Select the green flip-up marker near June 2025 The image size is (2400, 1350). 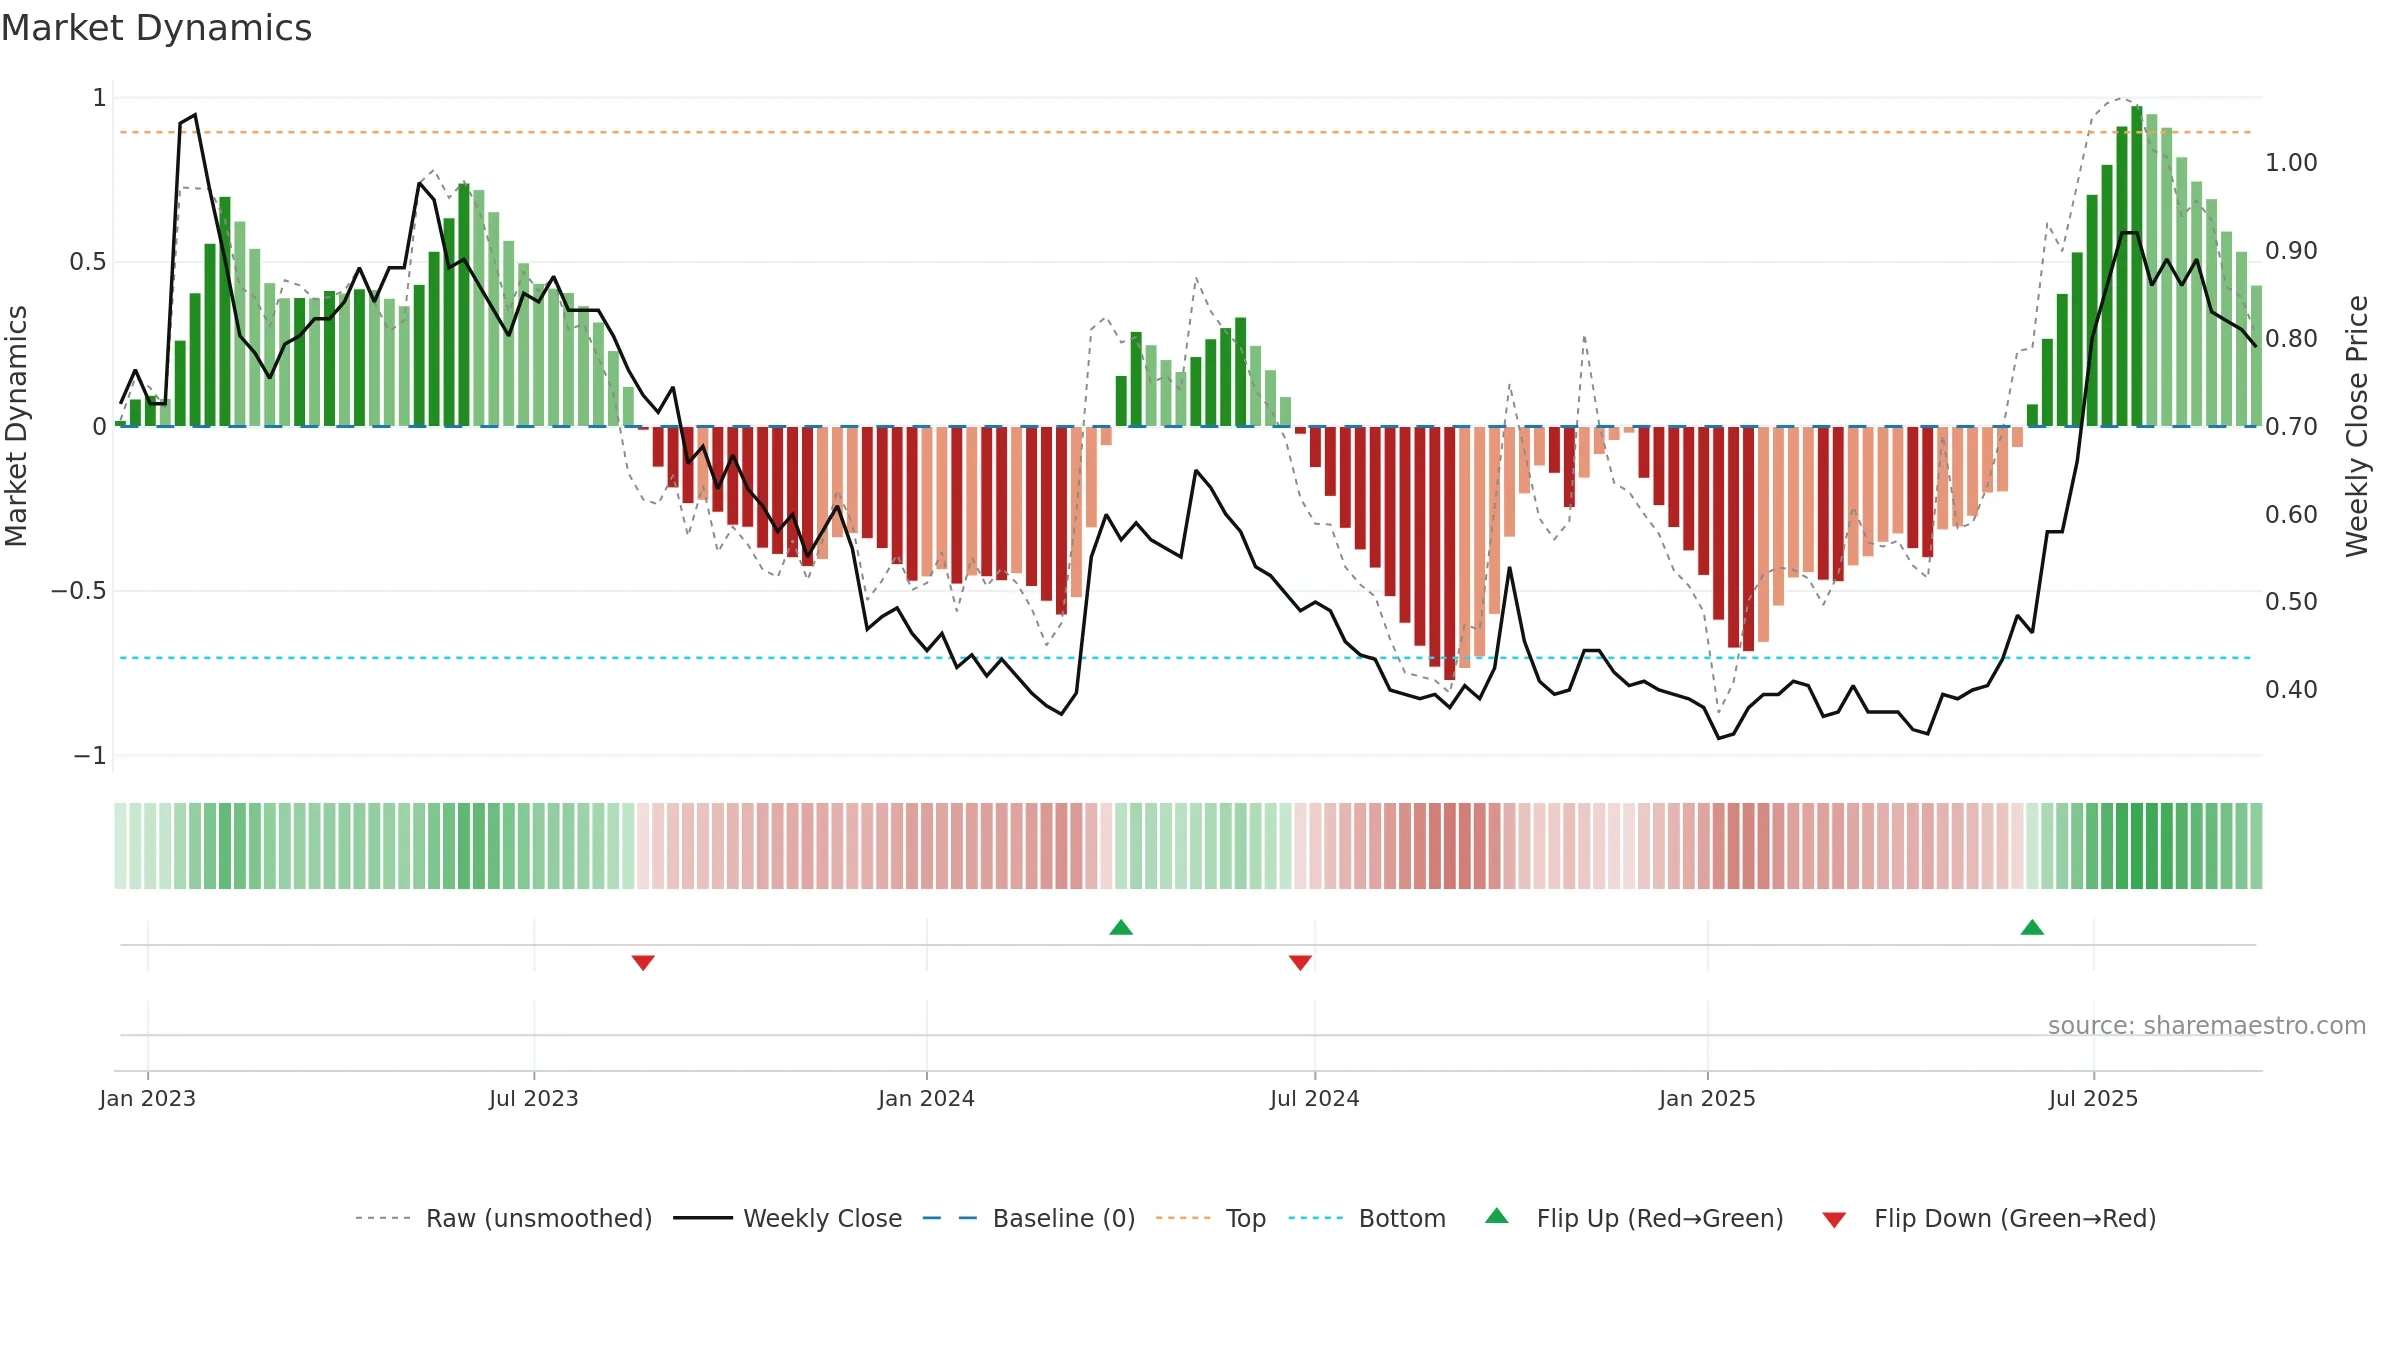[x=2032, y=927]
